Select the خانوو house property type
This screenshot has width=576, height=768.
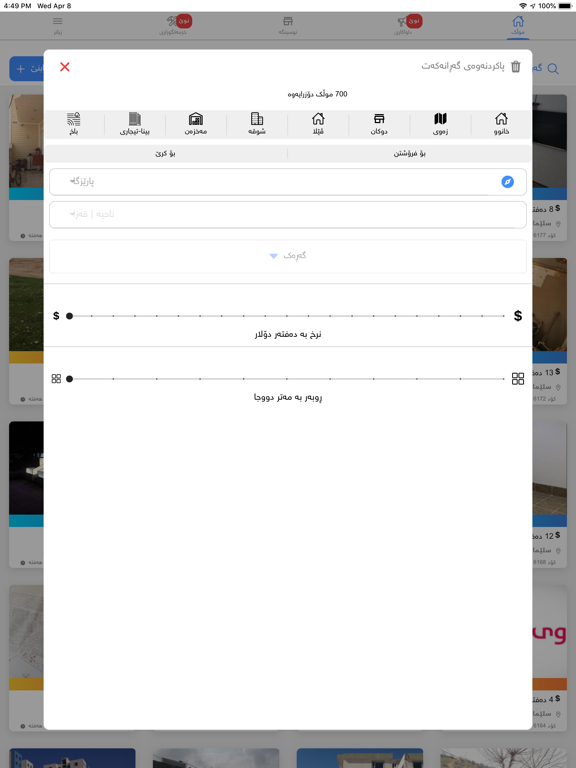point(501,123)
